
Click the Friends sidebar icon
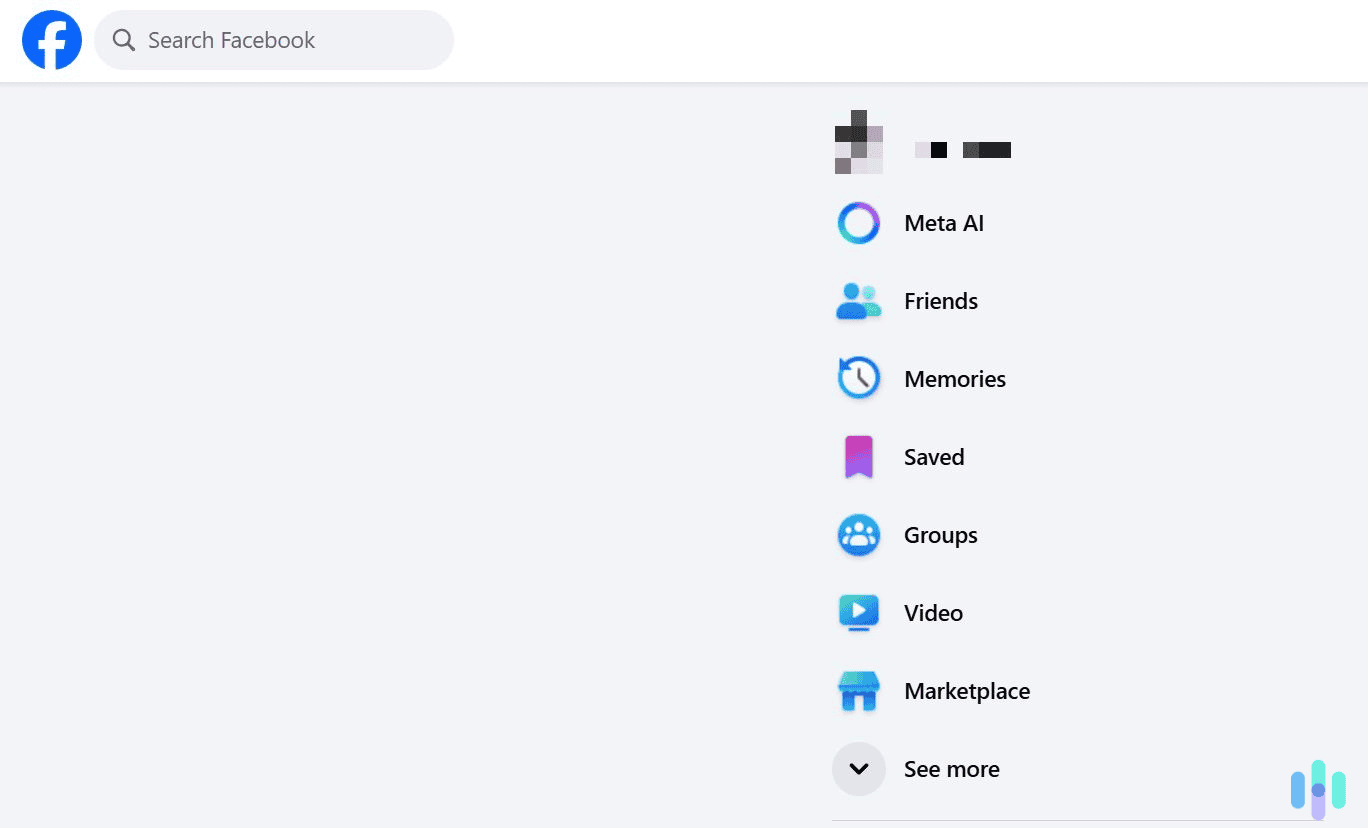click(858, 300)
